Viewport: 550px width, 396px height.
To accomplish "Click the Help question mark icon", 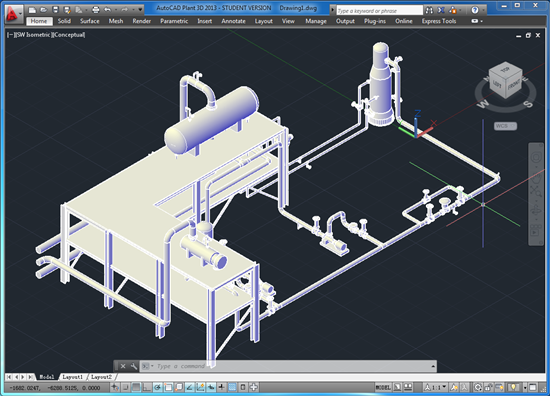I will 475,10.
